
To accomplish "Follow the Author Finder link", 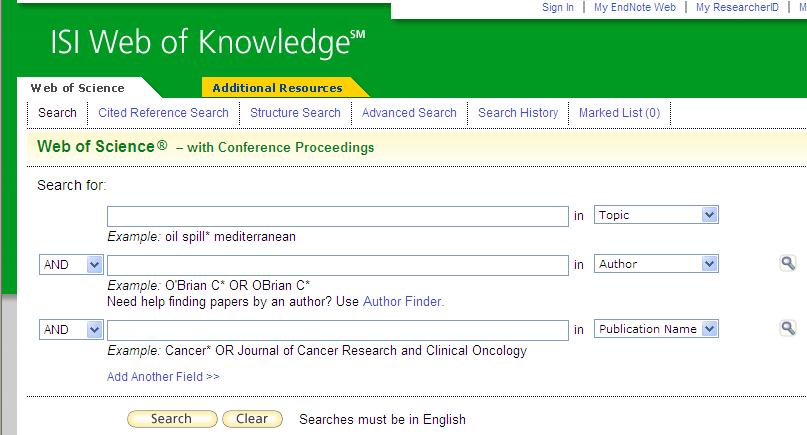I will 402,301.
